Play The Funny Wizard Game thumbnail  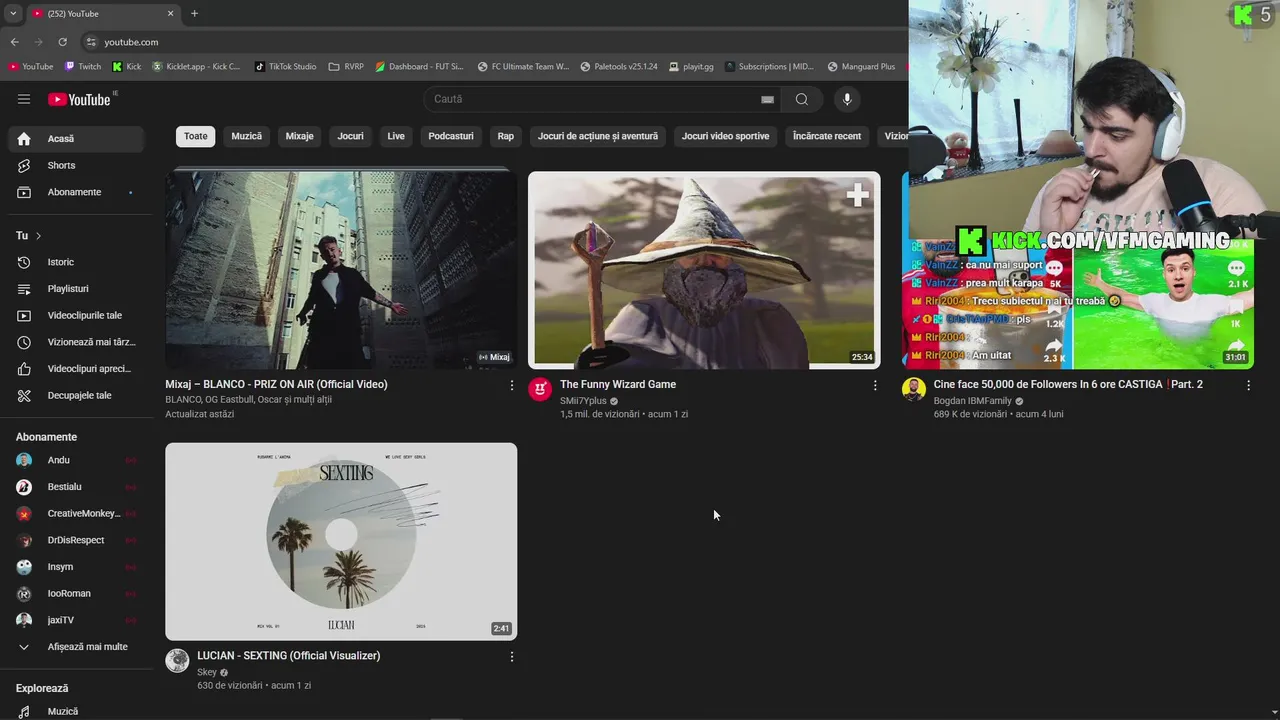[704, 270]
